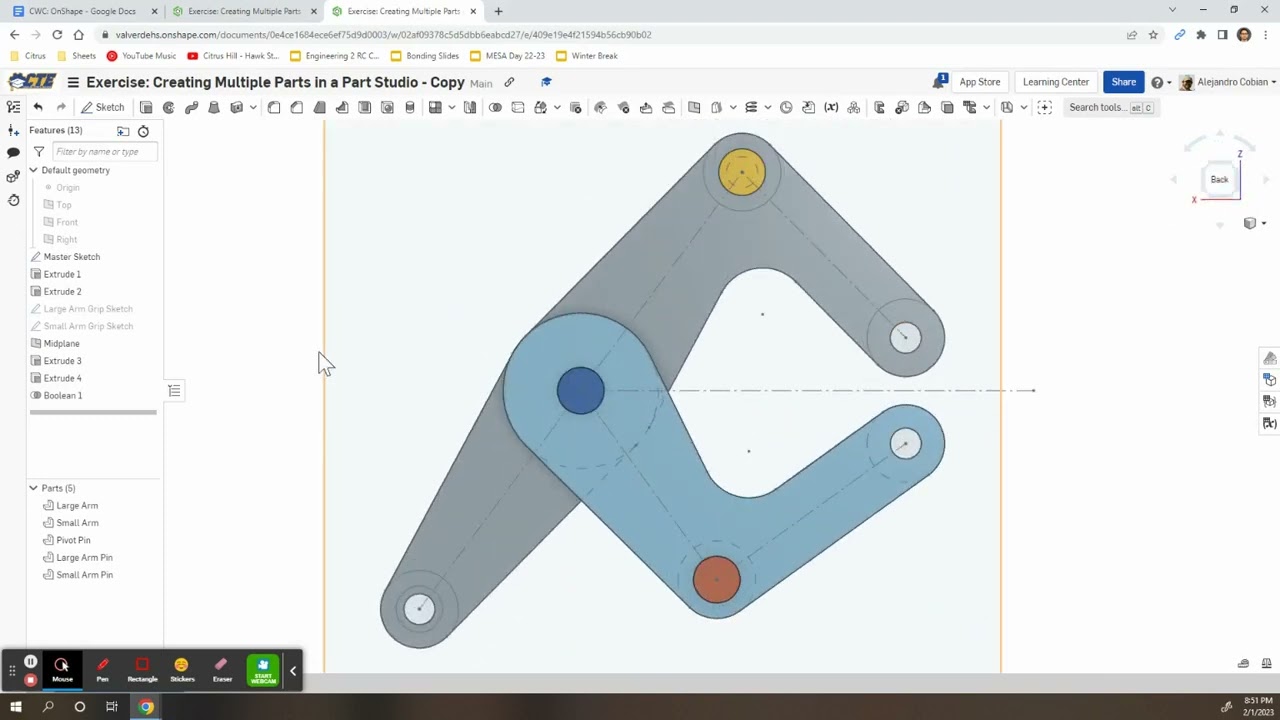Open the Stickers annotation tool
1280x720 pixels.
pyautogui.click(x=182, y=670)
